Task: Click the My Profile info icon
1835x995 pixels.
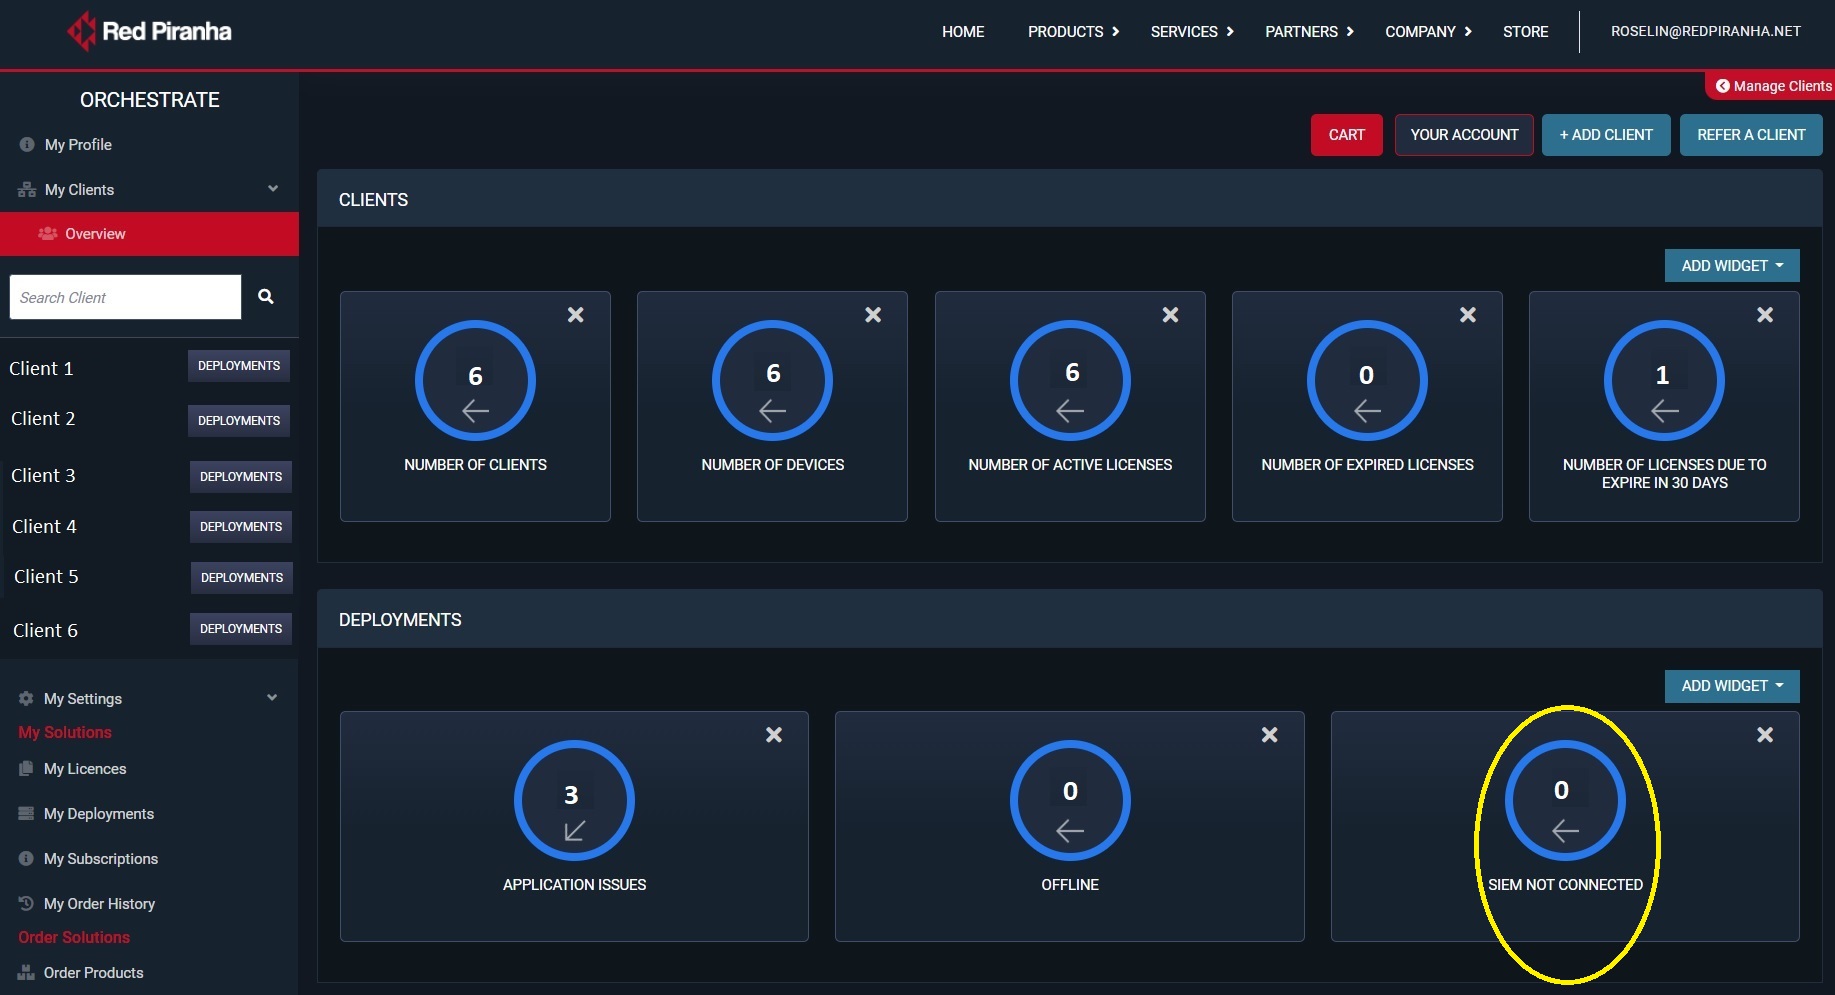Action: (27, 145)
